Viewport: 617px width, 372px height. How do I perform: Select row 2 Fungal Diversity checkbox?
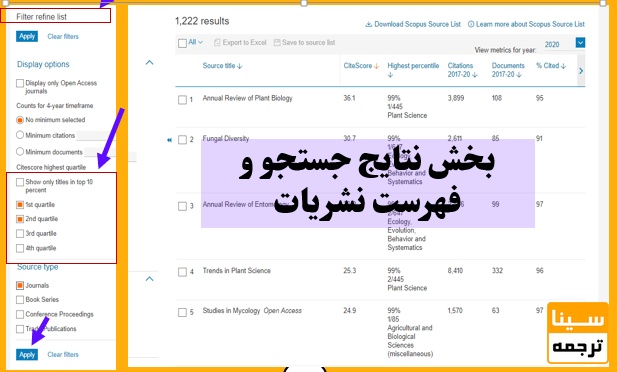click(182, 140)
